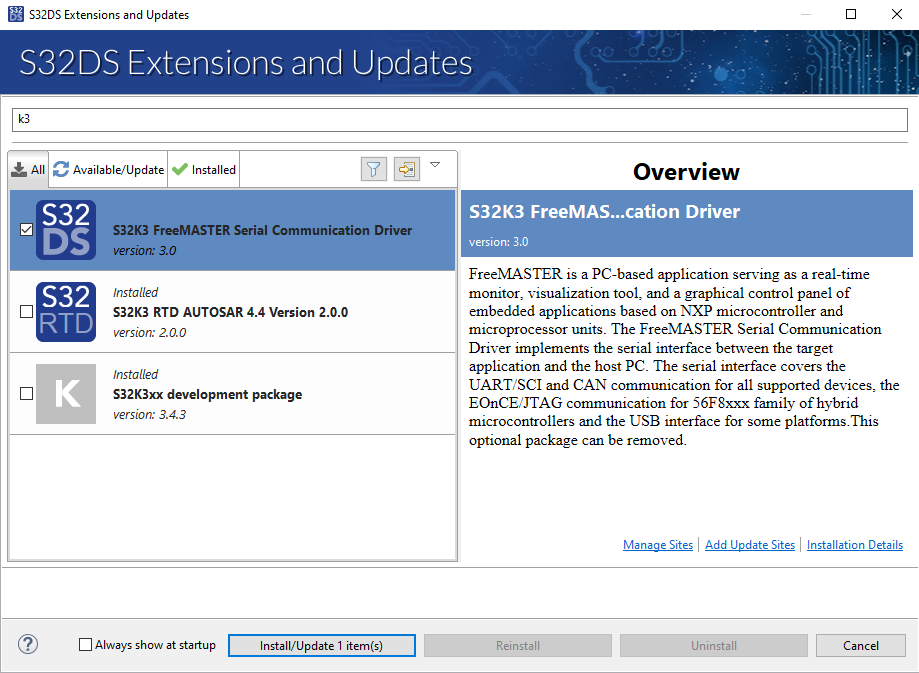
Task: Click the gray K package icon
Action: tap(66, 394)
